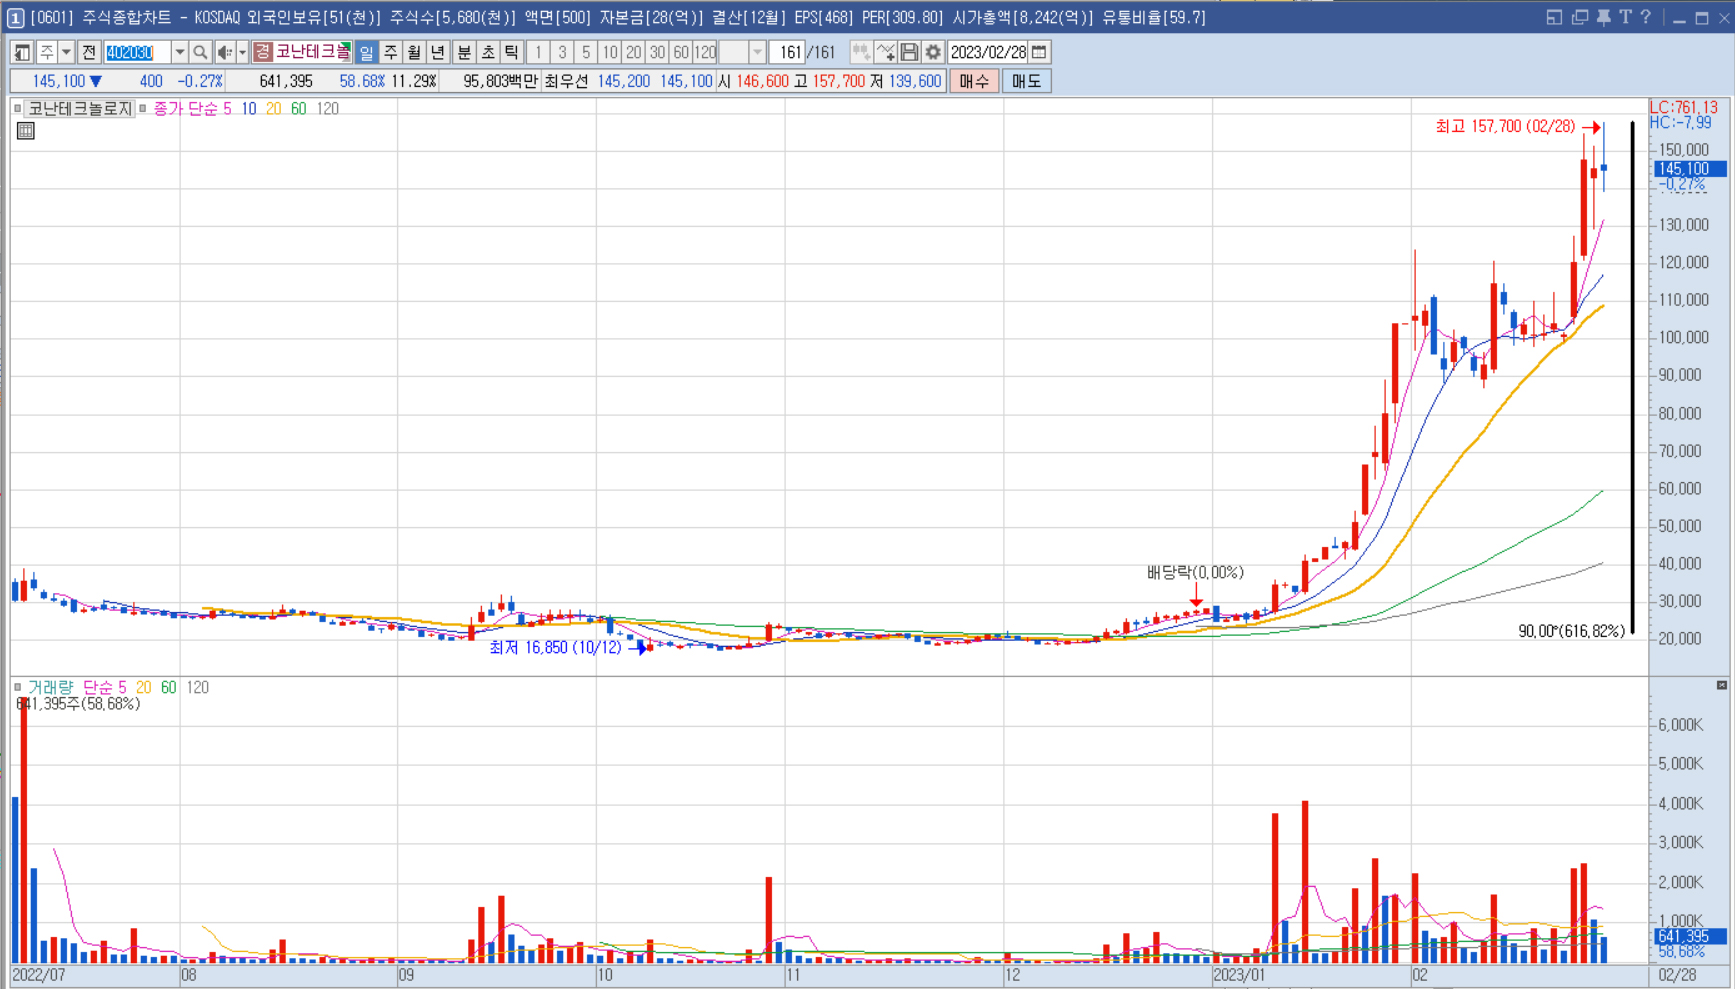Click the orange 20-day moving average label
The width and height of the screenshot is (1735, 989).
point(273,108)
